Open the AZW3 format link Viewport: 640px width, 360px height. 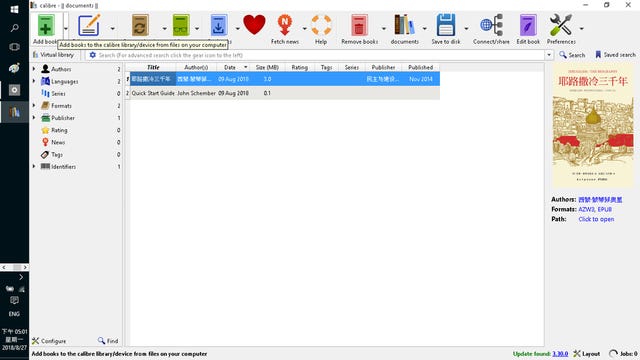pyautogui.click(x=586, y=209)
